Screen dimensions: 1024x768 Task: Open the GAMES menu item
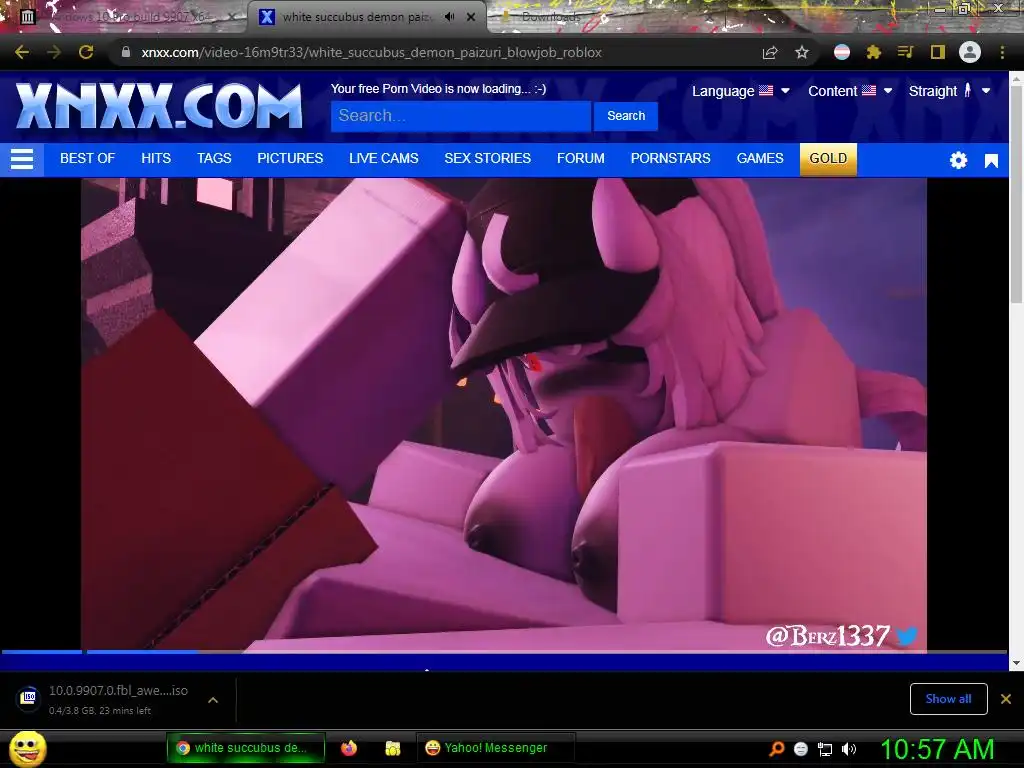click(x=760, y=159)
